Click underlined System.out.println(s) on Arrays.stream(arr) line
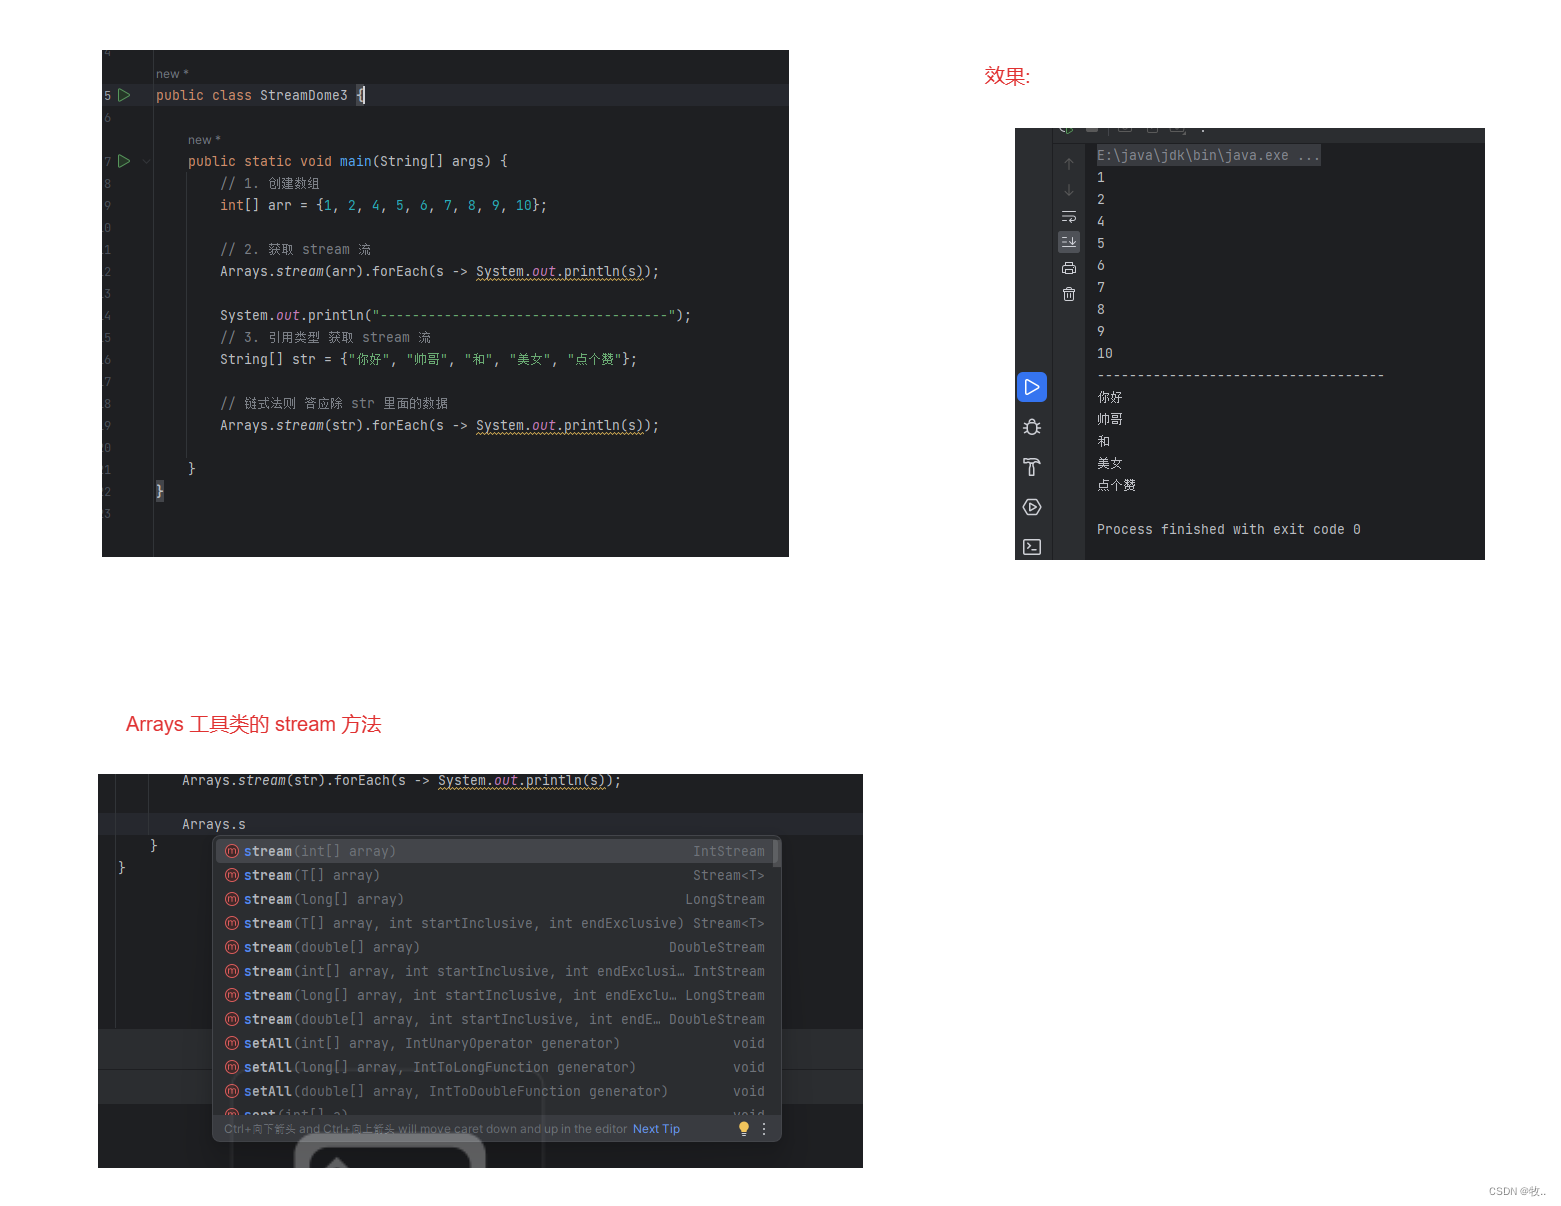Screen dimensions: 1561x1206 (x=559, y=271)
